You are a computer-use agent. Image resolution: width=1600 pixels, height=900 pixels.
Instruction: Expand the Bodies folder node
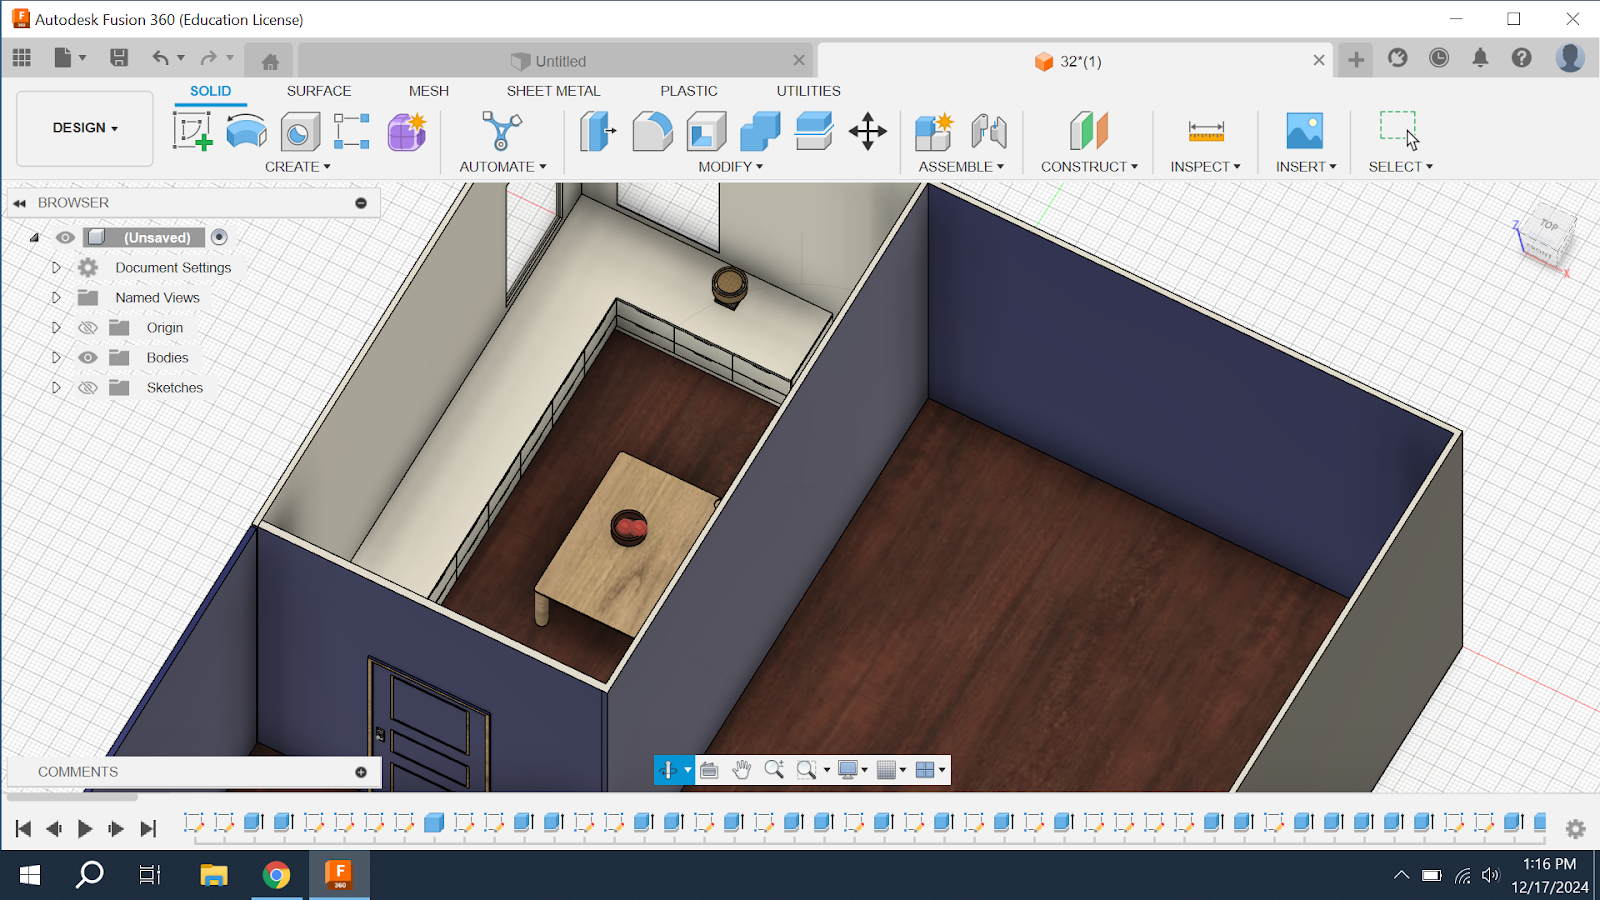coord(56,358)
